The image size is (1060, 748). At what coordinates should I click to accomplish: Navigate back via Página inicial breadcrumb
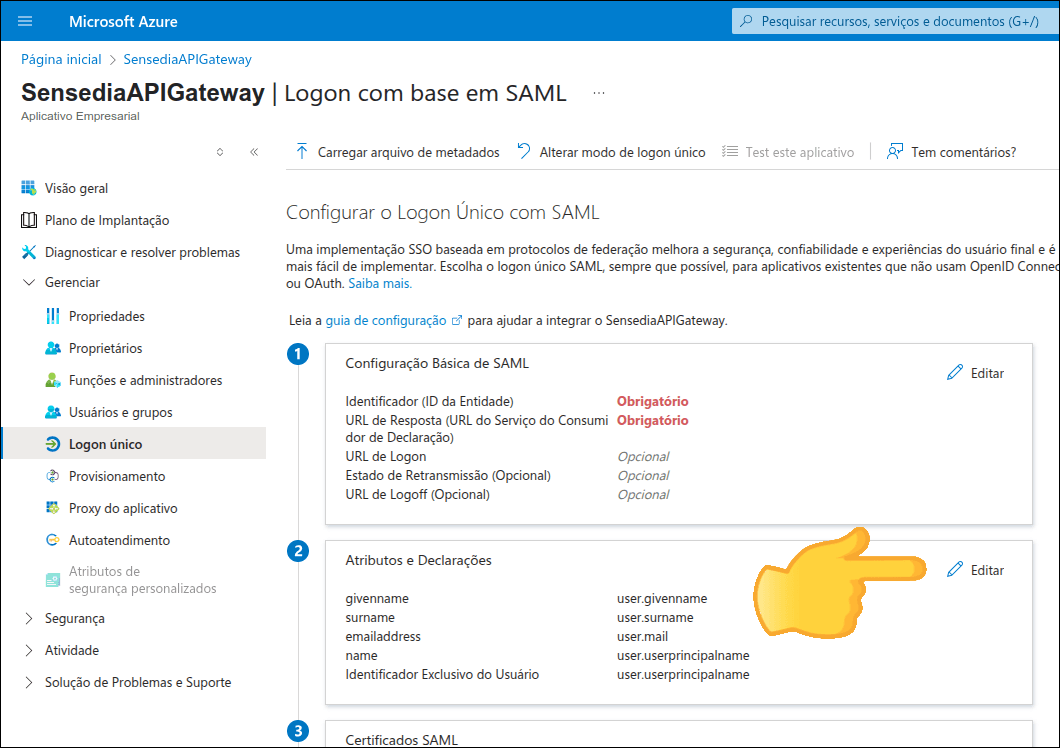tap(61, 59)
